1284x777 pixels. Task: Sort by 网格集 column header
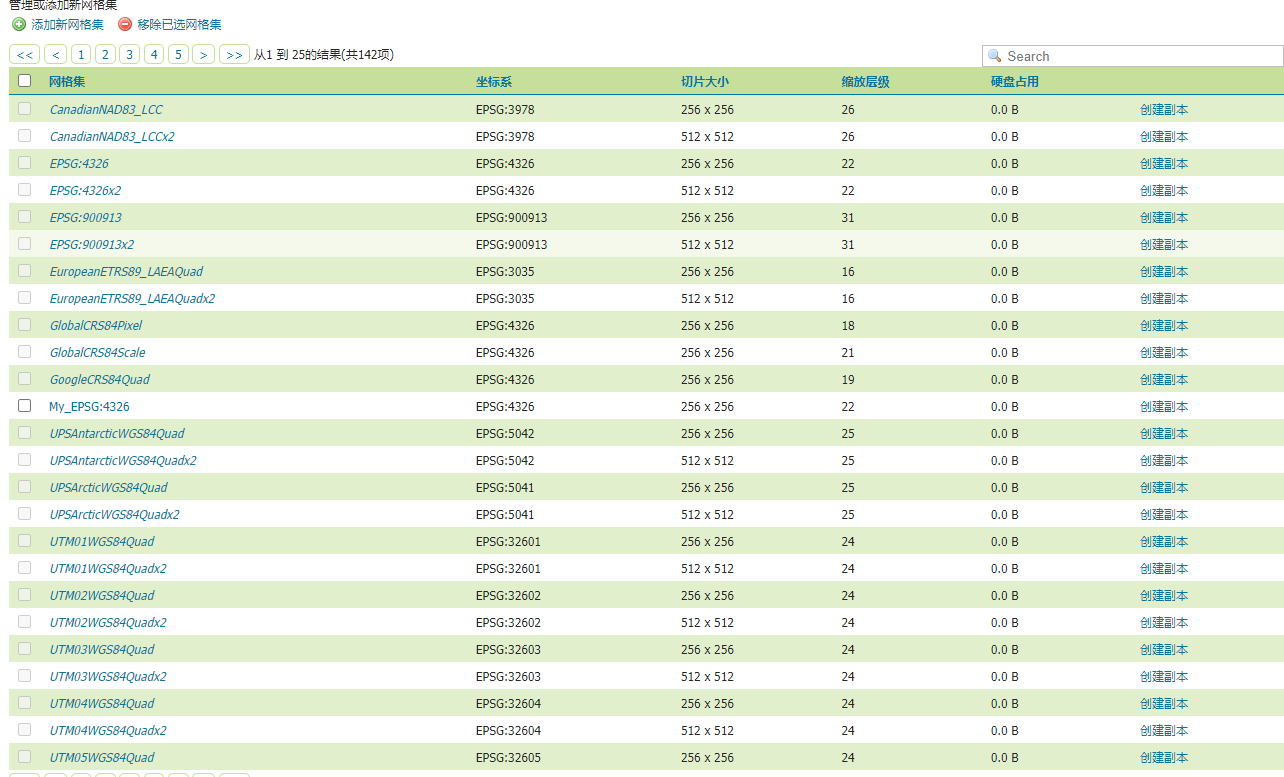pos(67,82)
